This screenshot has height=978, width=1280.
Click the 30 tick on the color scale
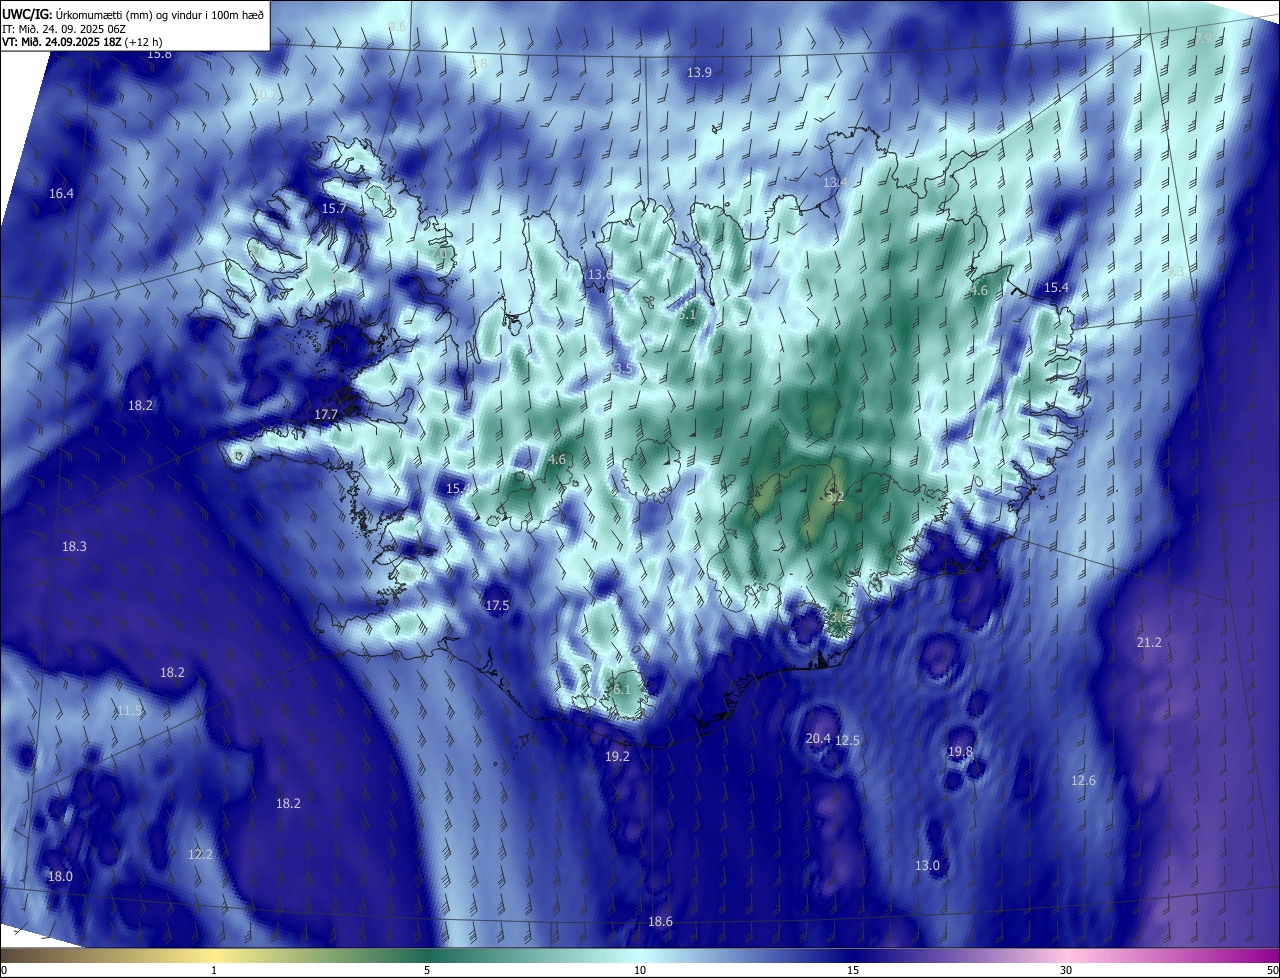point(1066,970)
